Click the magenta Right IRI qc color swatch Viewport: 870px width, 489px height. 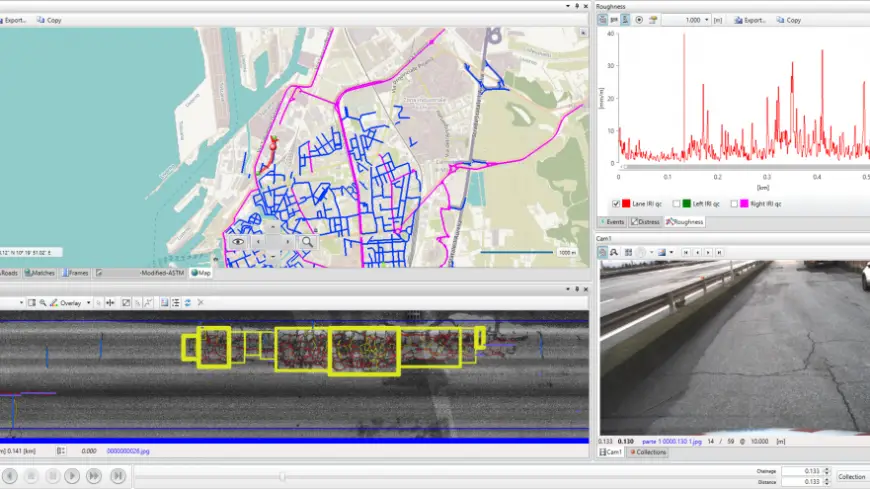tap(744, 204)
